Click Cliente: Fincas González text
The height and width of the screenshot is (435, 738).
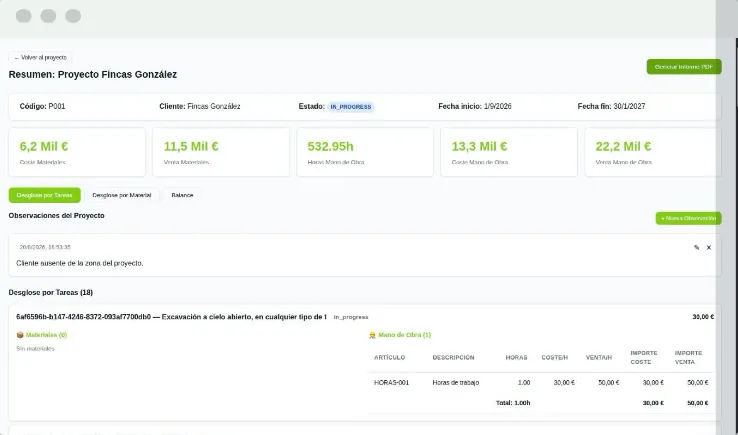[200, 106]
